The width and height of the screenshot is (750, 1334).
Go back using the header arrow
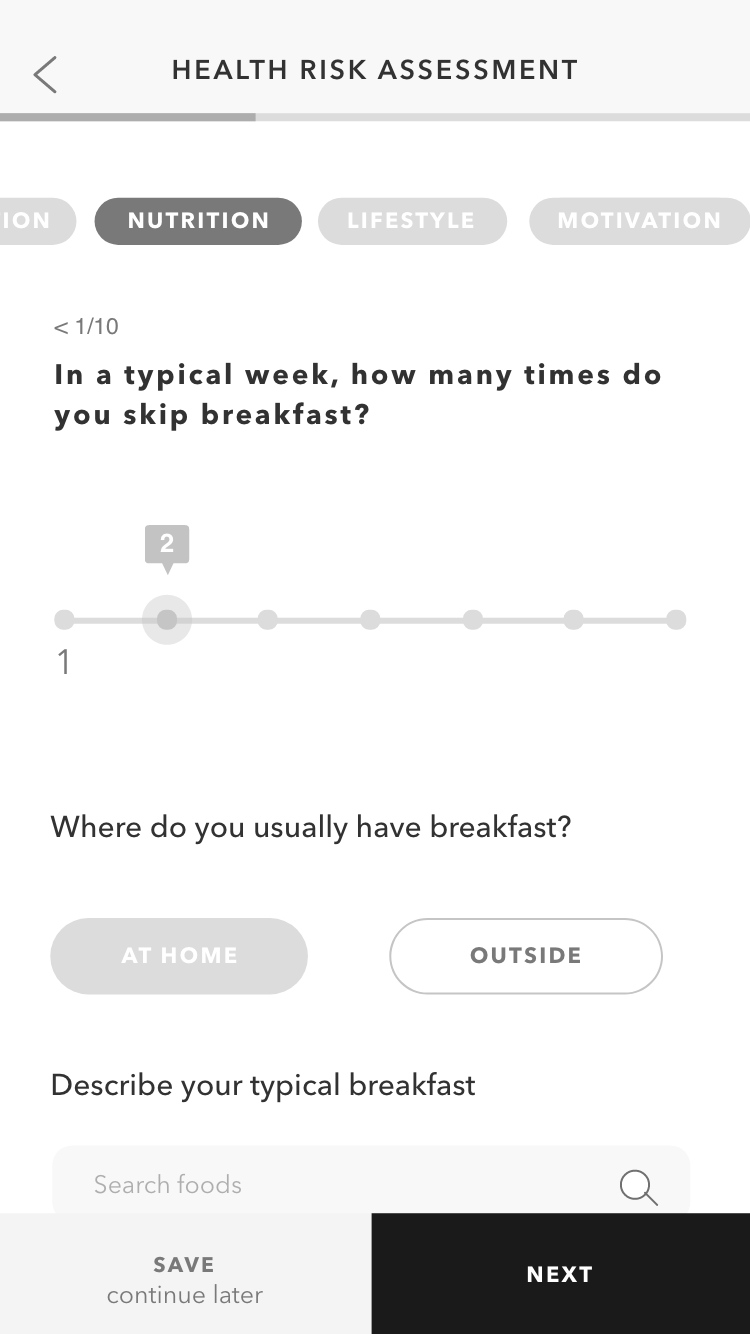[x=45, y=74]
